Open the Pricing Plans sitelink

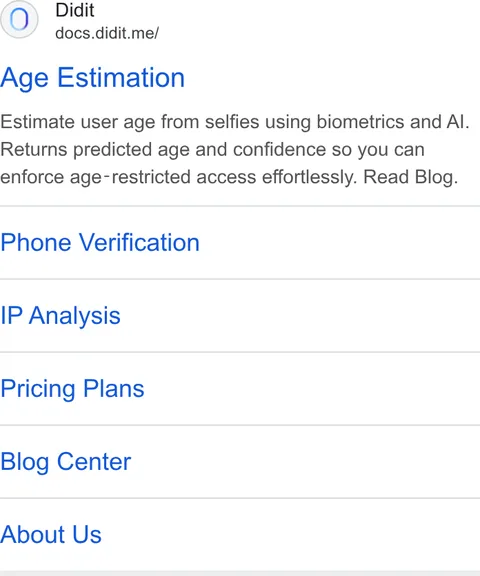72,389
